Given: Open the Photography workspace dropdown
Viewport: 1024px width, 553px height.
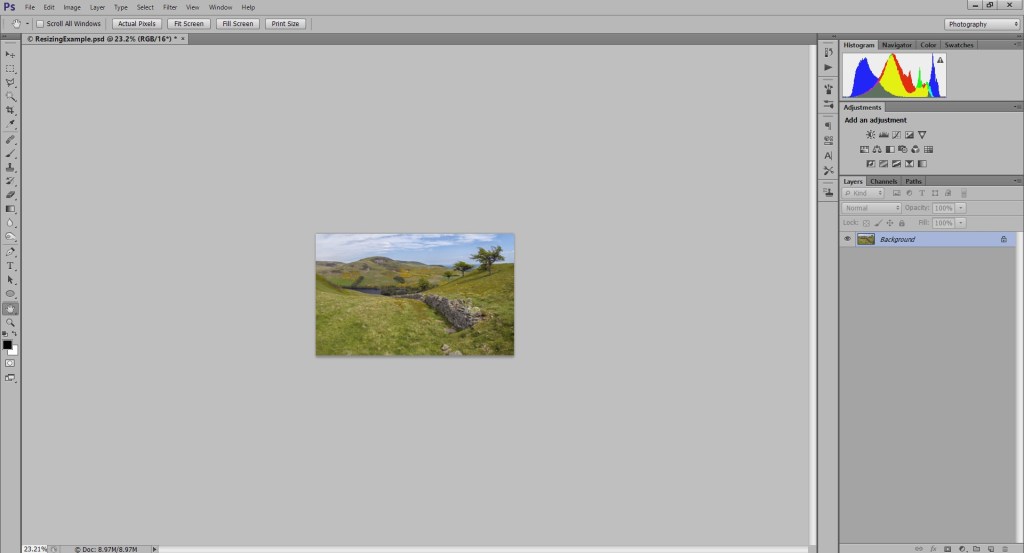Looking at the screenshot, I should tap(982, 24).
